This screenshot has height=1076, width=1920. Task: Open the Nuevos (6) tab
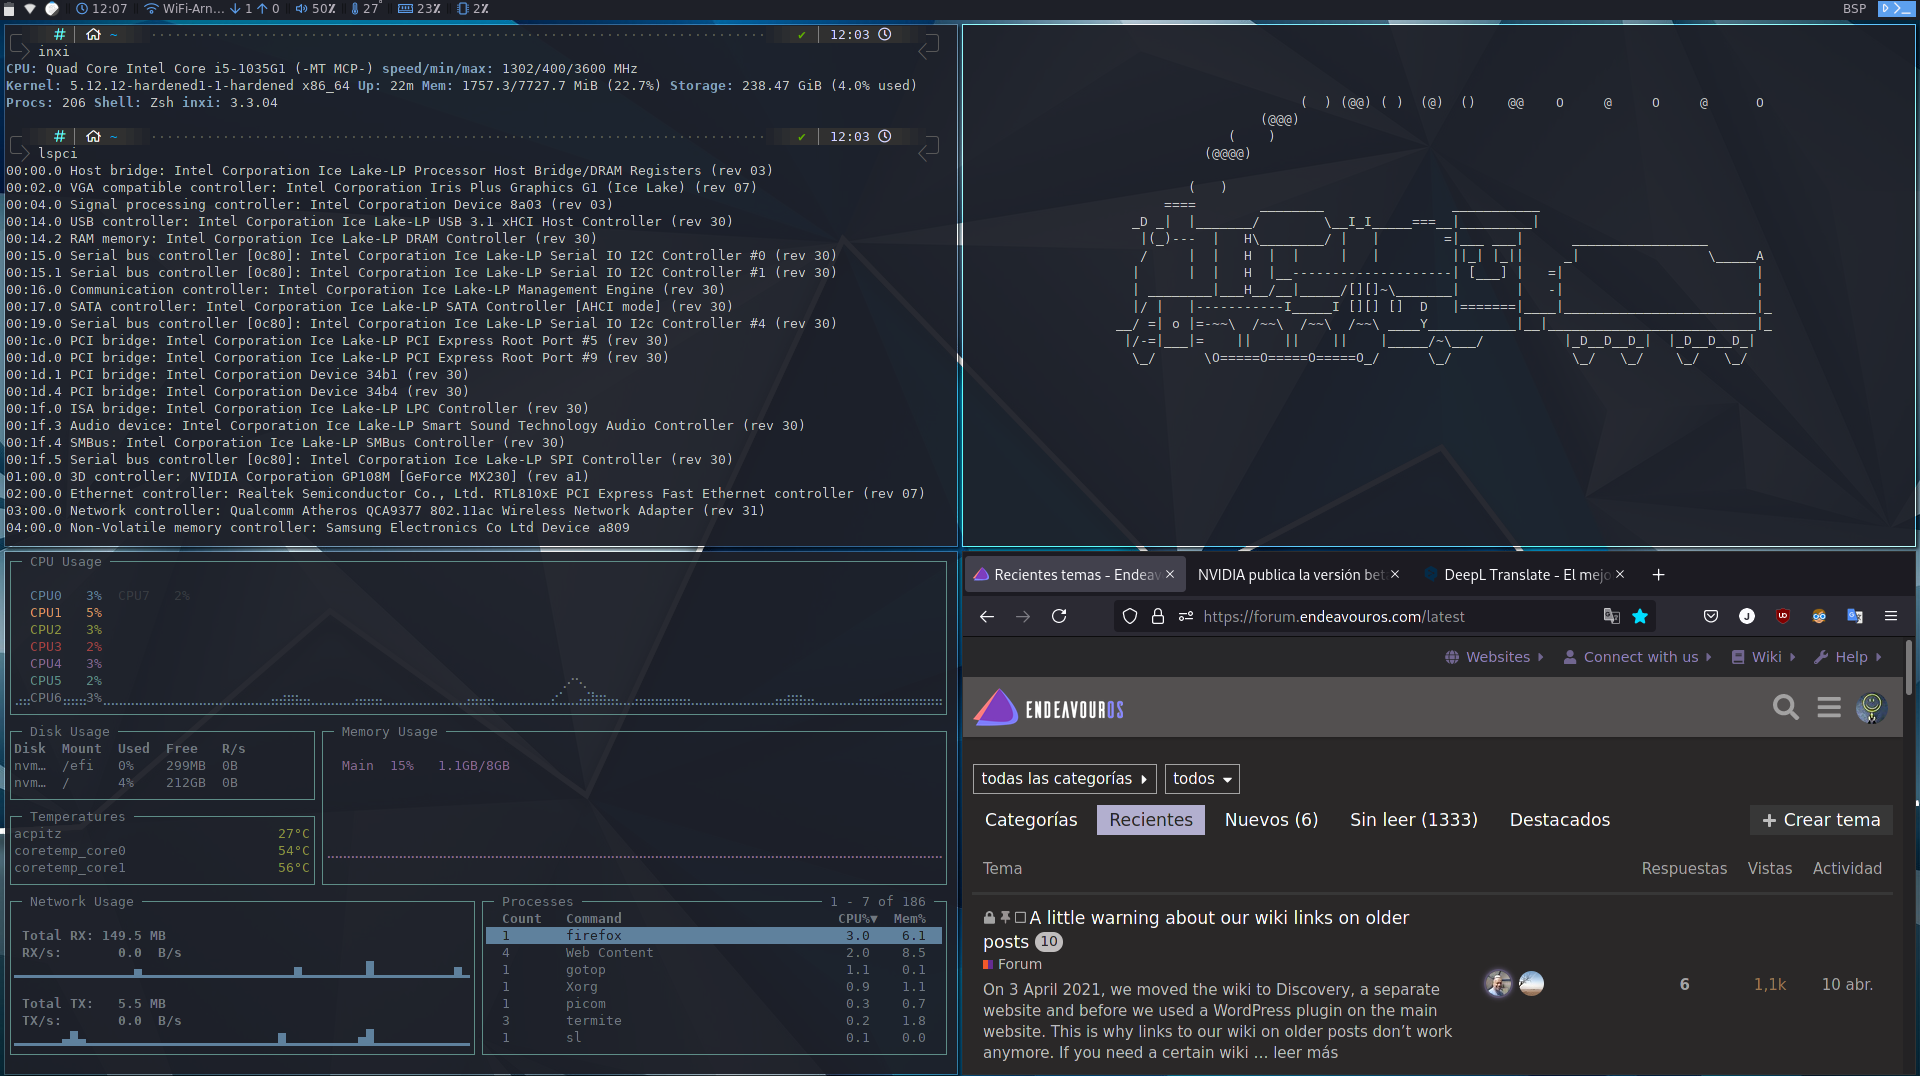(x=1271, y=820)
